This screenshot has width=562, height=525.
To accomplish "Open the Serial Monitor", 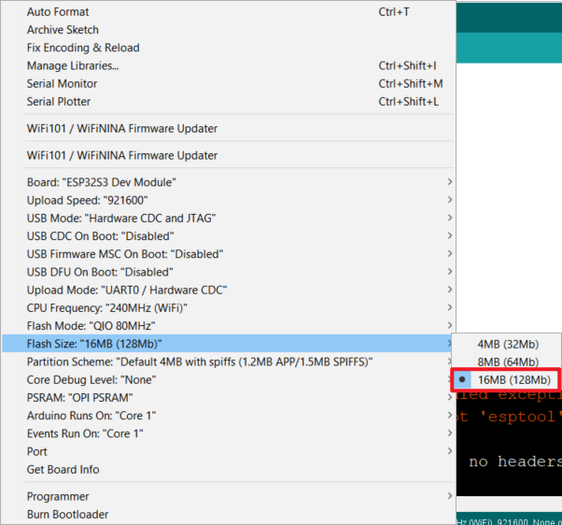I will pos(229,83).
